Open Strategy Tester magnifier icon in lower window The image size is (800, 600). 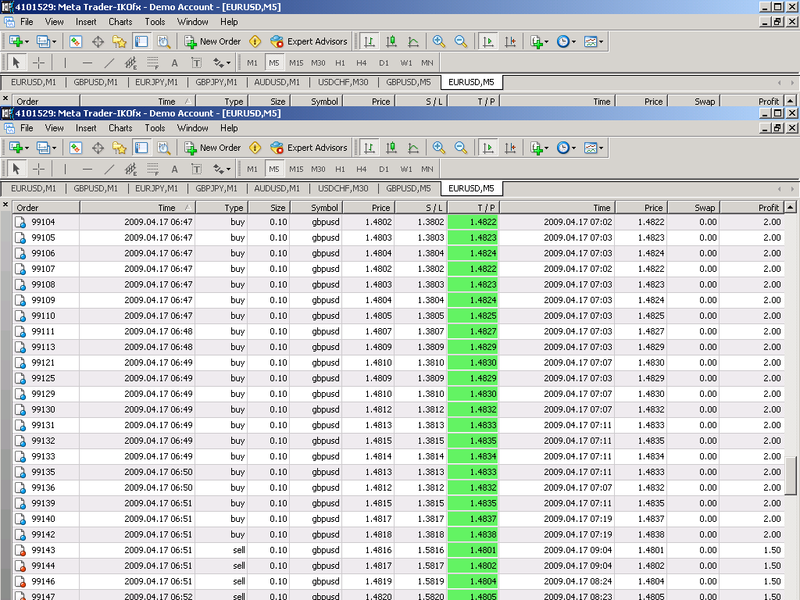[x=163, y=148]
